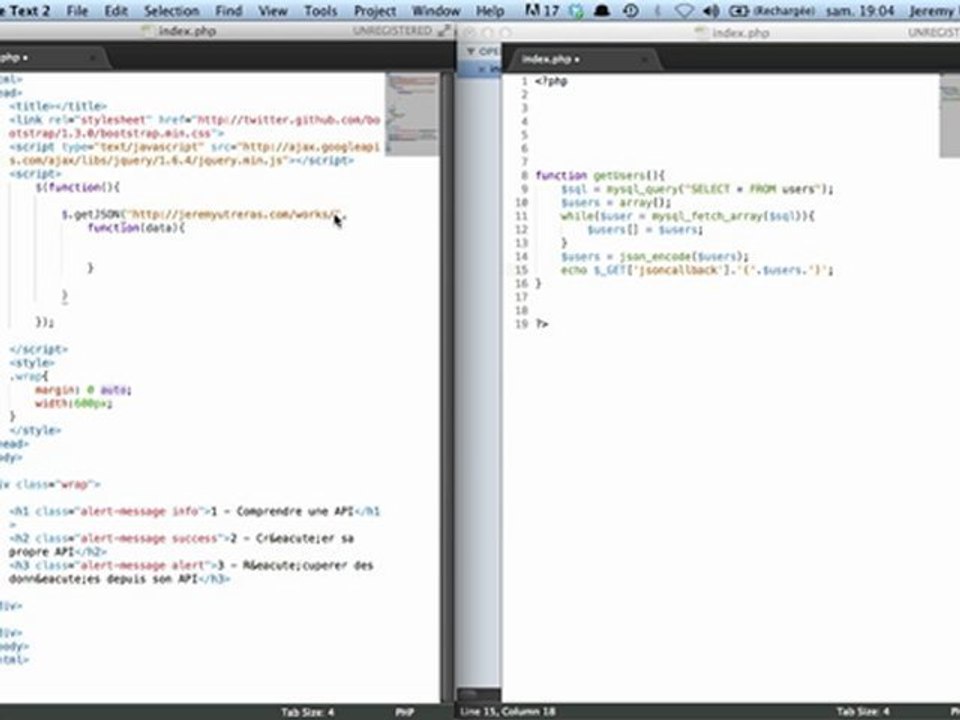This screenshot has width=960, height=720.
Task: Toggle fullscreen on the left window
Action: 444,31
